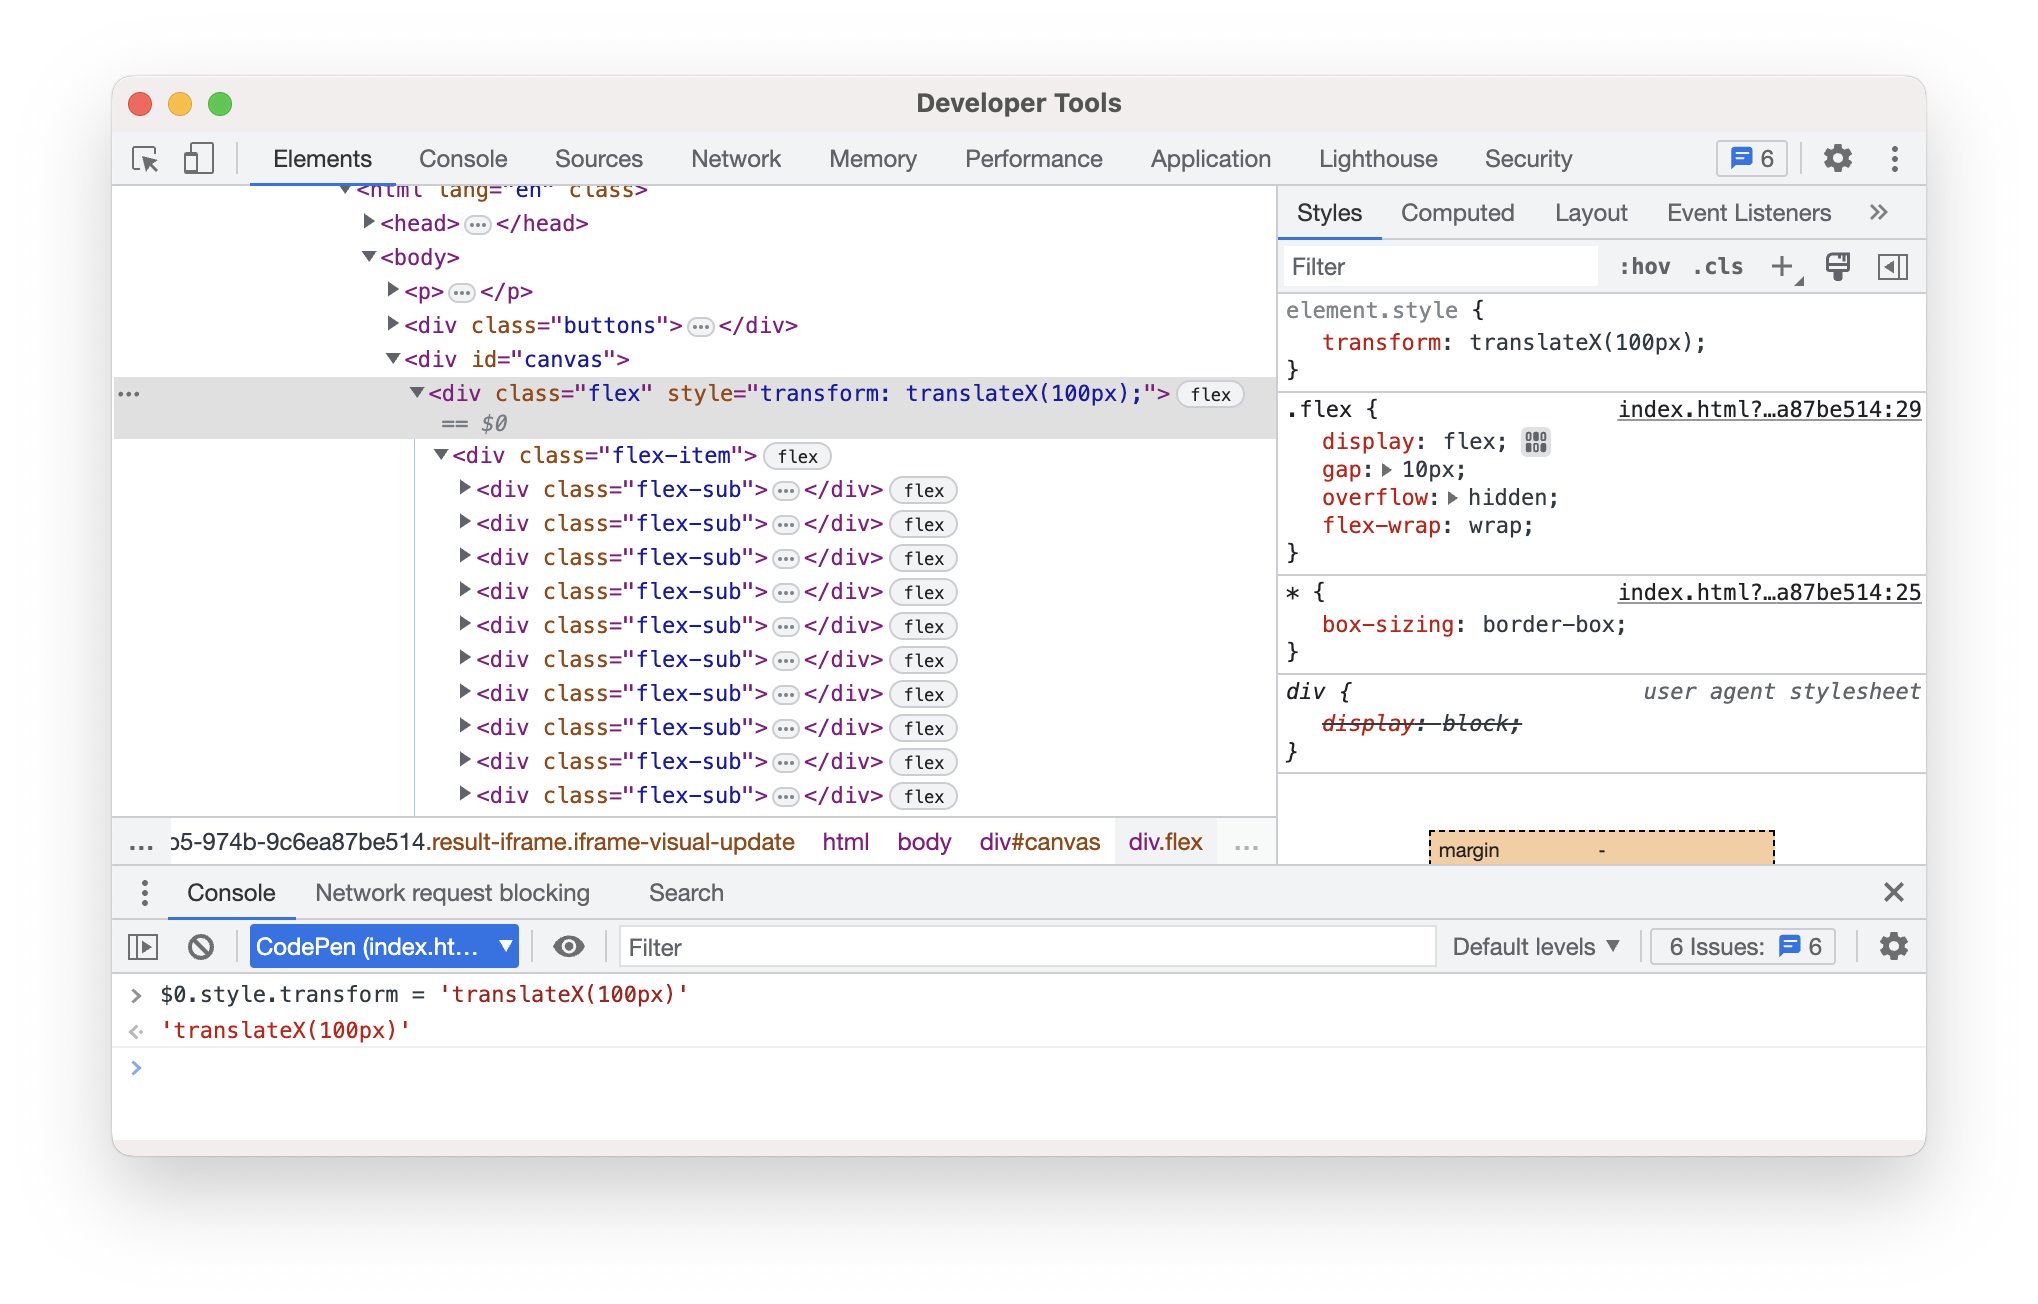Show more Styles pane tabs chevron
The width and height of the screenshot is (2038, 1304).
pos(1879,212)
